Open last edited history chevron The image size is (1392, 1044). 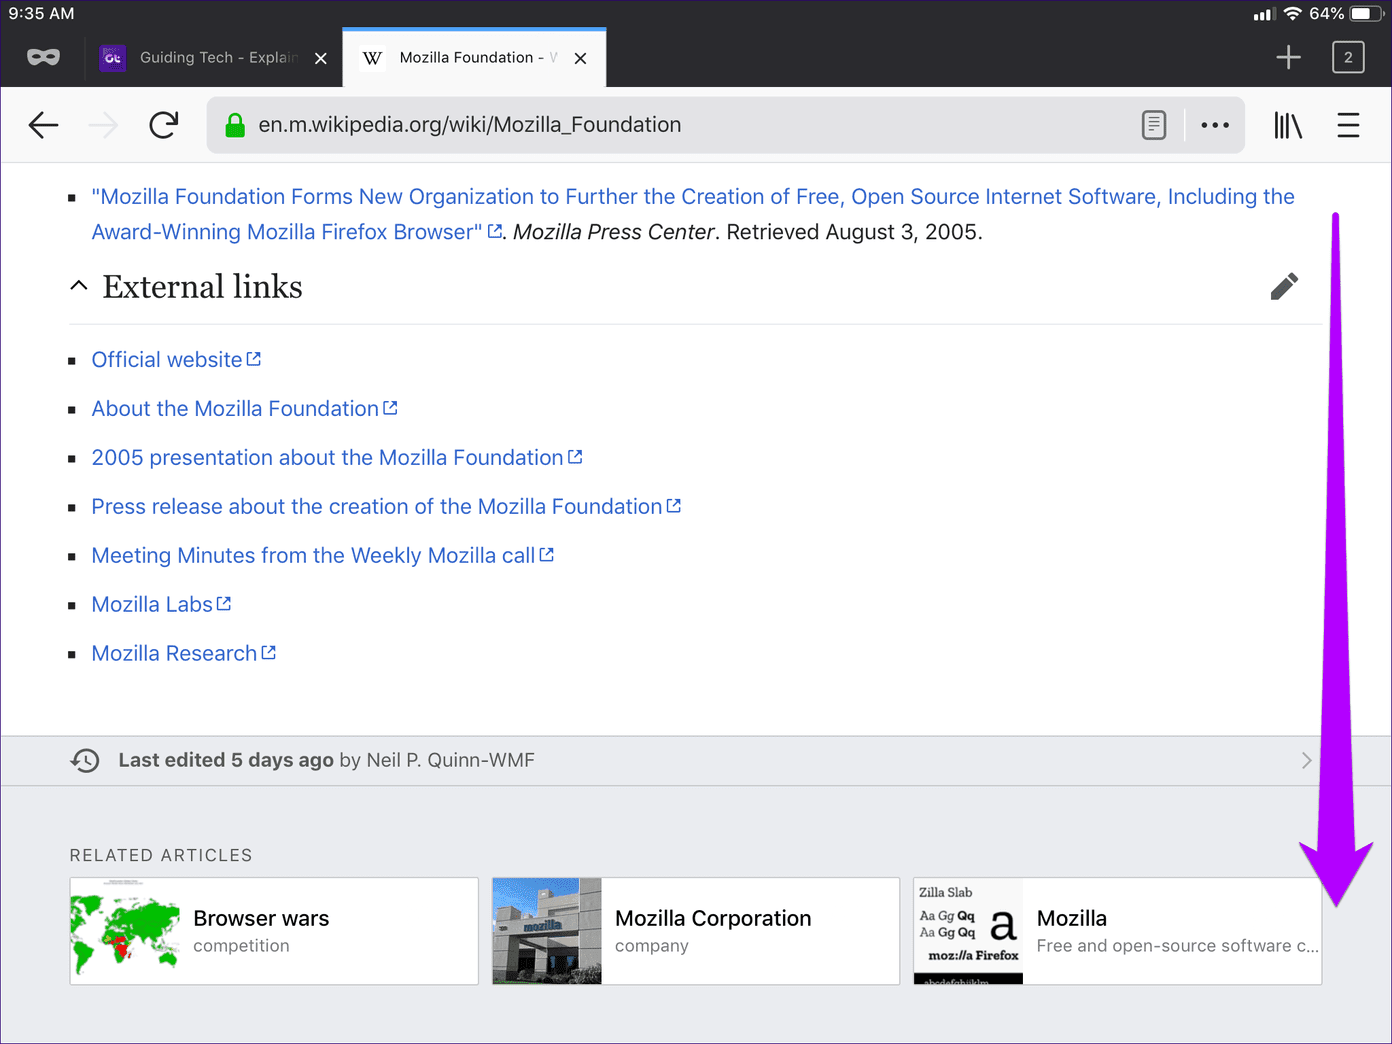pos(1306,760)
